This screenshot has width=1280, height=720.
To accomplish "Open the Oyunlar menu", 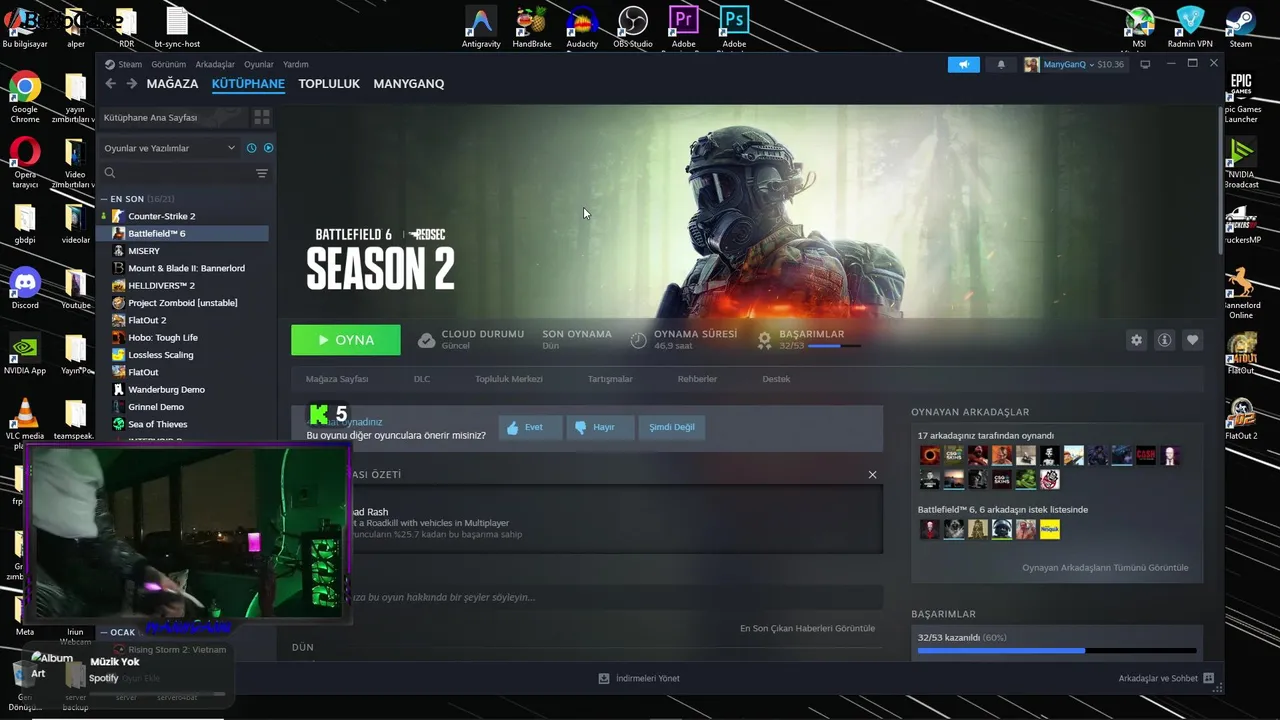I will [x=259, y=64].
